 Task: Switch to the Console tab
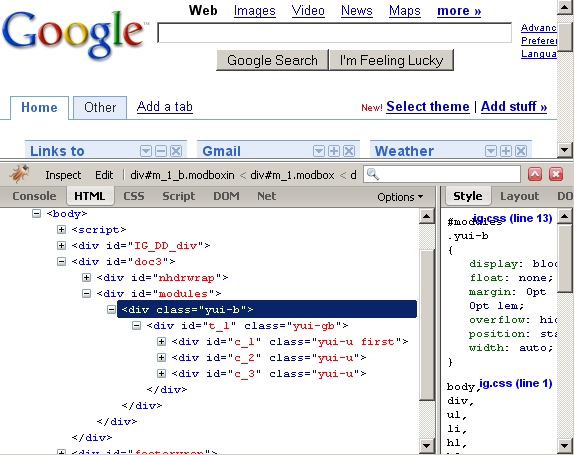pyautogui.click(x=34, y=196)
